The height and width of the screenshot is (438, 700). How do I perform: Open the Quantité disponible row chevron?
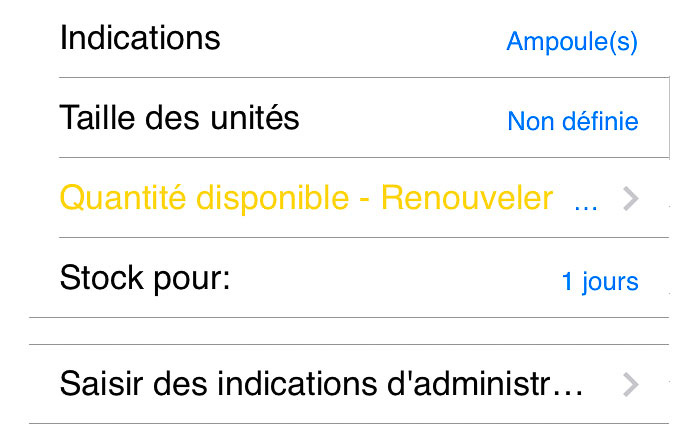630,200
